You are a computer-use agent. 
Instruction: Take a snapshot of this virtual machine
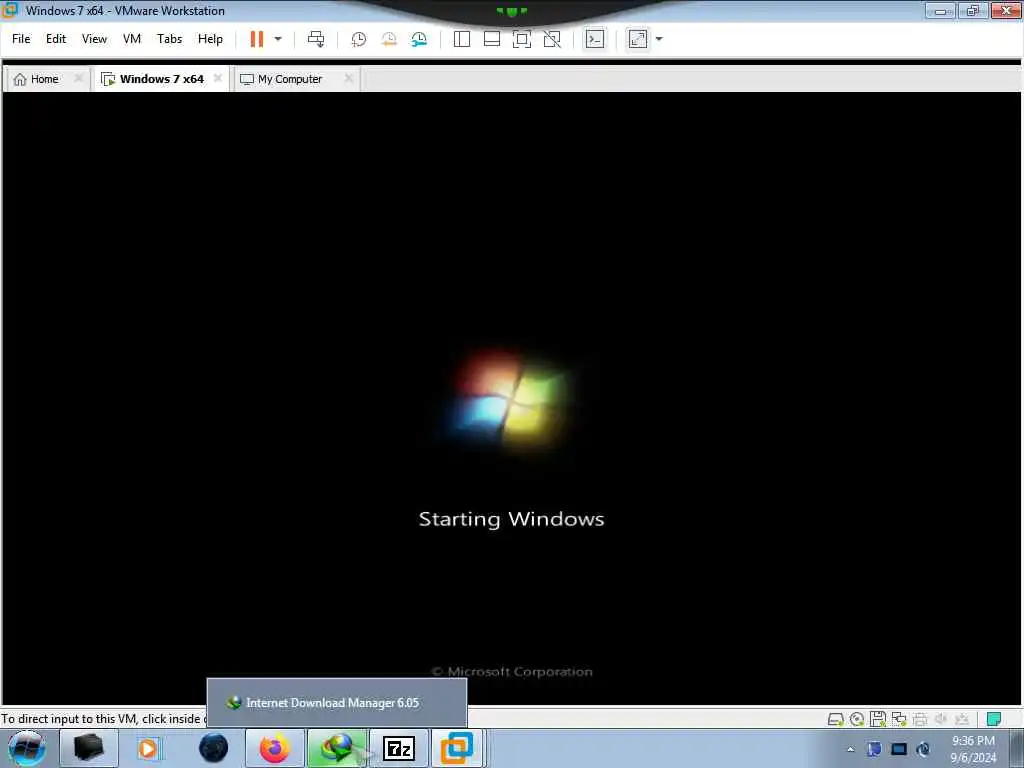click(359, 39)
